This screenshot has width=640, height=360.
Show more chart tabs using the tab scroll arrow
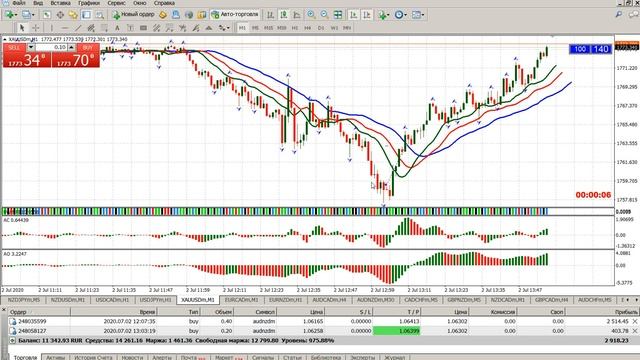point(636,300)
